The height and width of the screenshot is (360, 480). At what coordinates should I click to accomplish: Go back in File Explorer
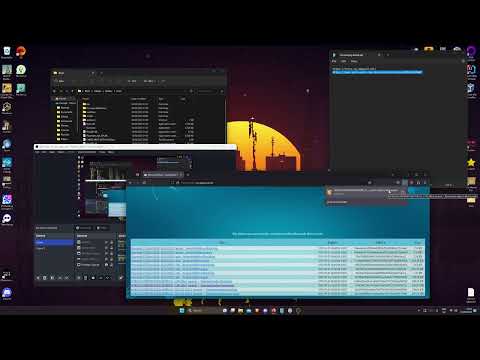[x=54, y=91]
